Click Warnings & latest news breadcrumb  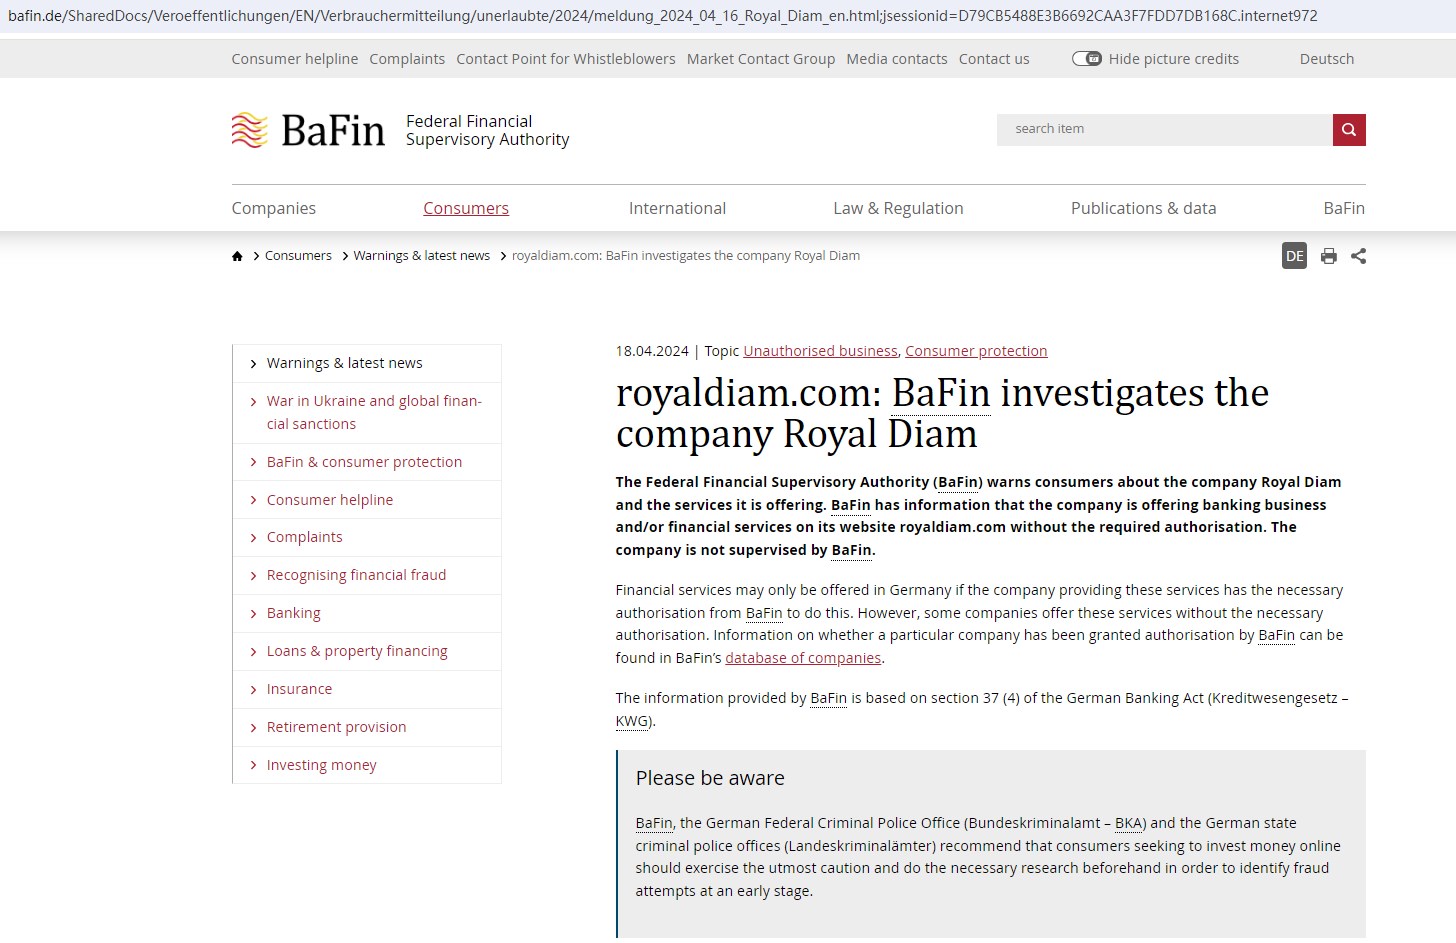pyautogui.click(x=422, y=256)
